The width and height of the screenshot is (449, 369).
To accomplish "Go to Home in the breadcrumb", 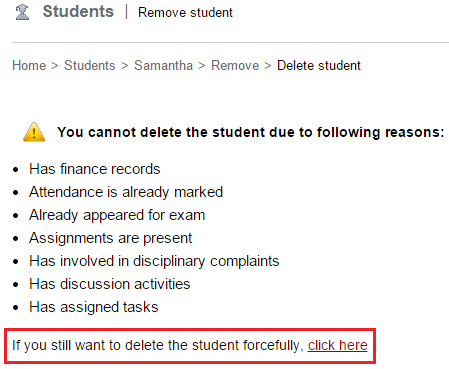I will pos(29,65).
